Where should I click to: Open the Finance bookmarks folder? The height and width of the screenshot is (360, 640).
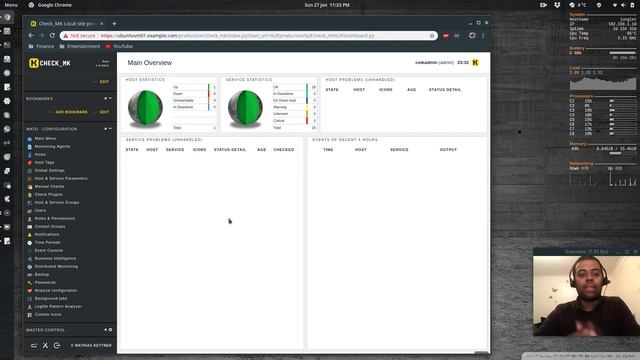point(41,47)
